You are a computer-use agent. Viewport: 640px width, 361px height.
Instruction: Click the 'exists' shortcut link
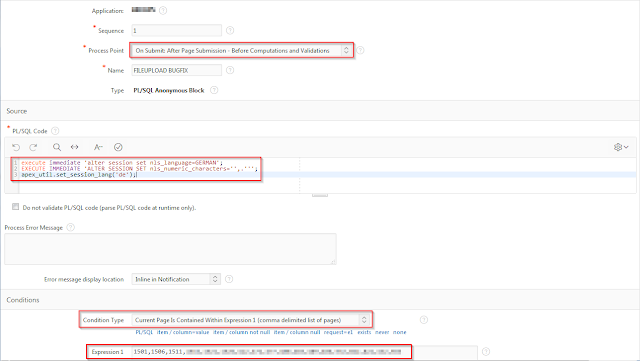point(364,332)
